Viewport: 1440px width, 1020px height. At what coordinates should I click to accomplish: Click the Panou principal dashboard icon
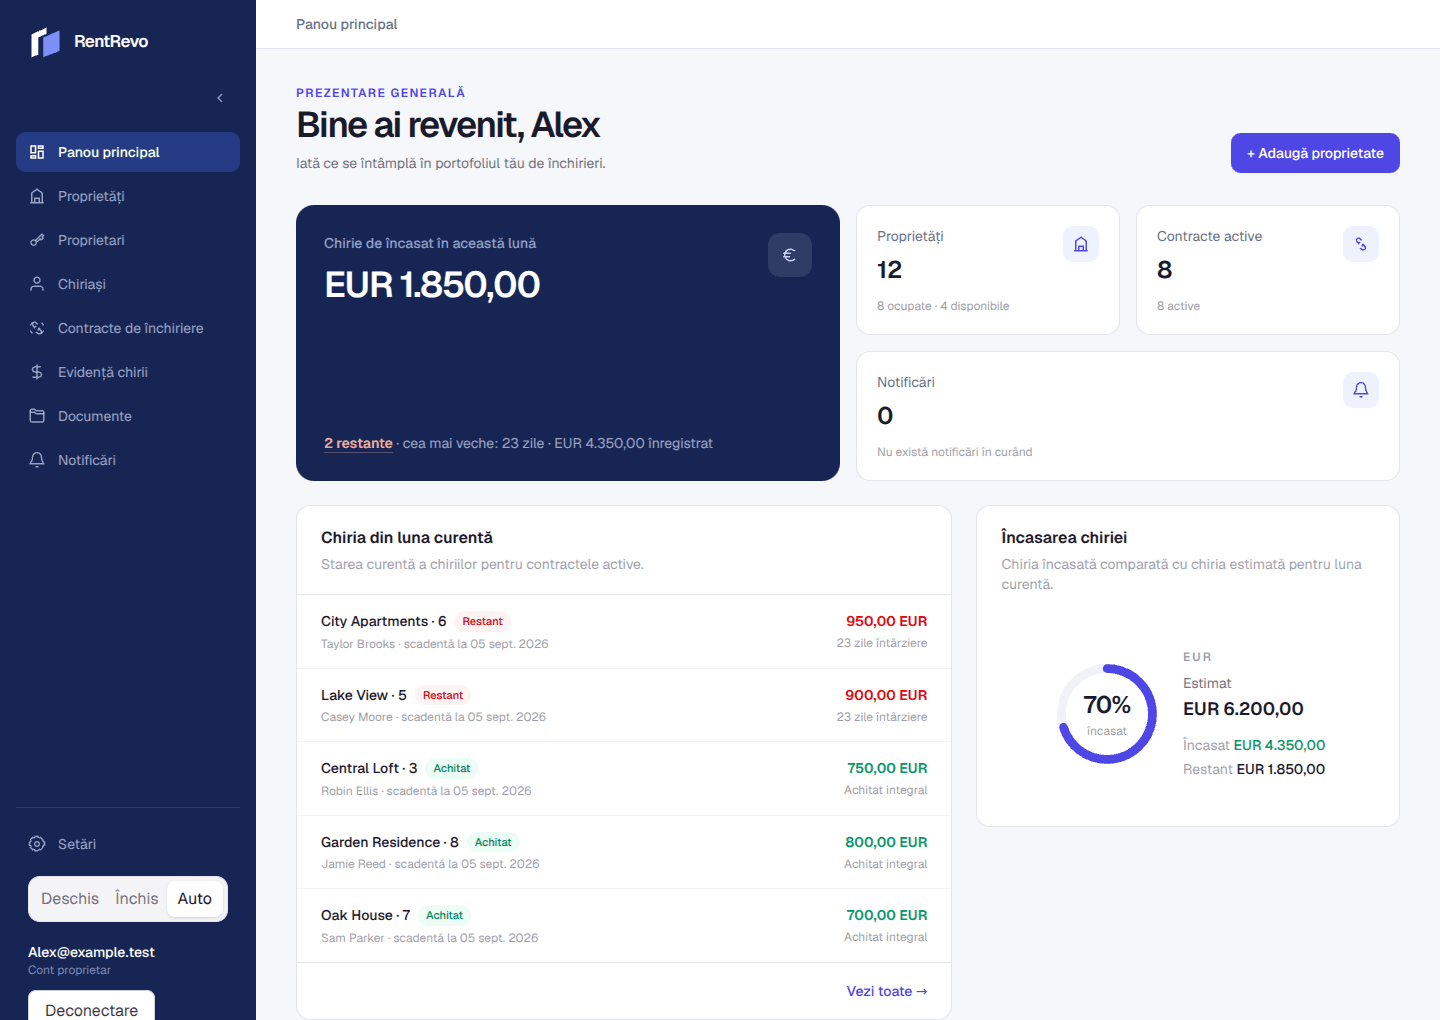coord(37,152)
